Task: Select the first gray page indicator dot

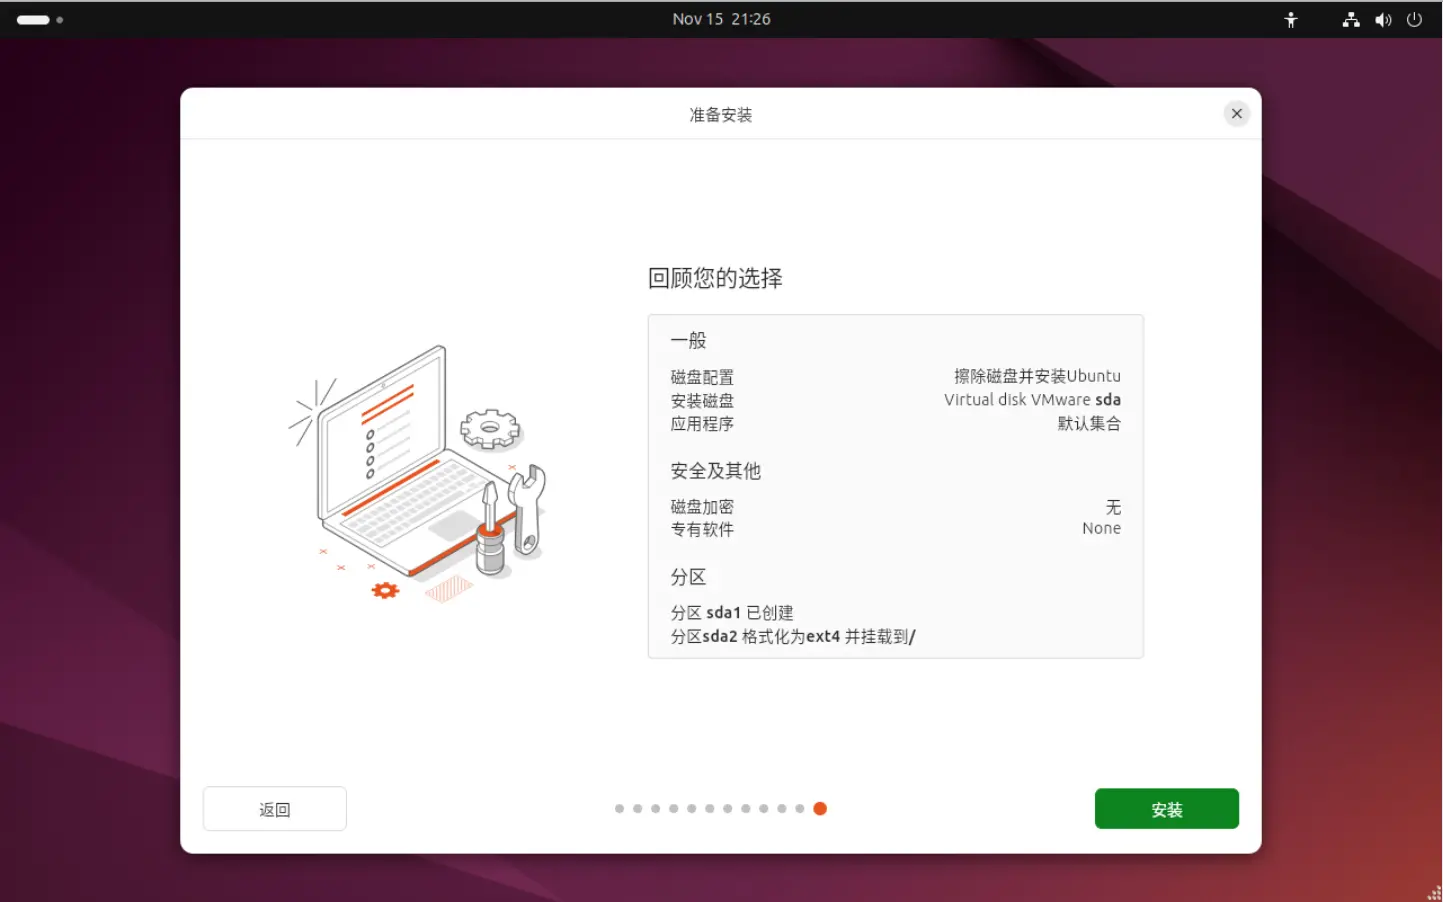Action: tap(620, 809)
